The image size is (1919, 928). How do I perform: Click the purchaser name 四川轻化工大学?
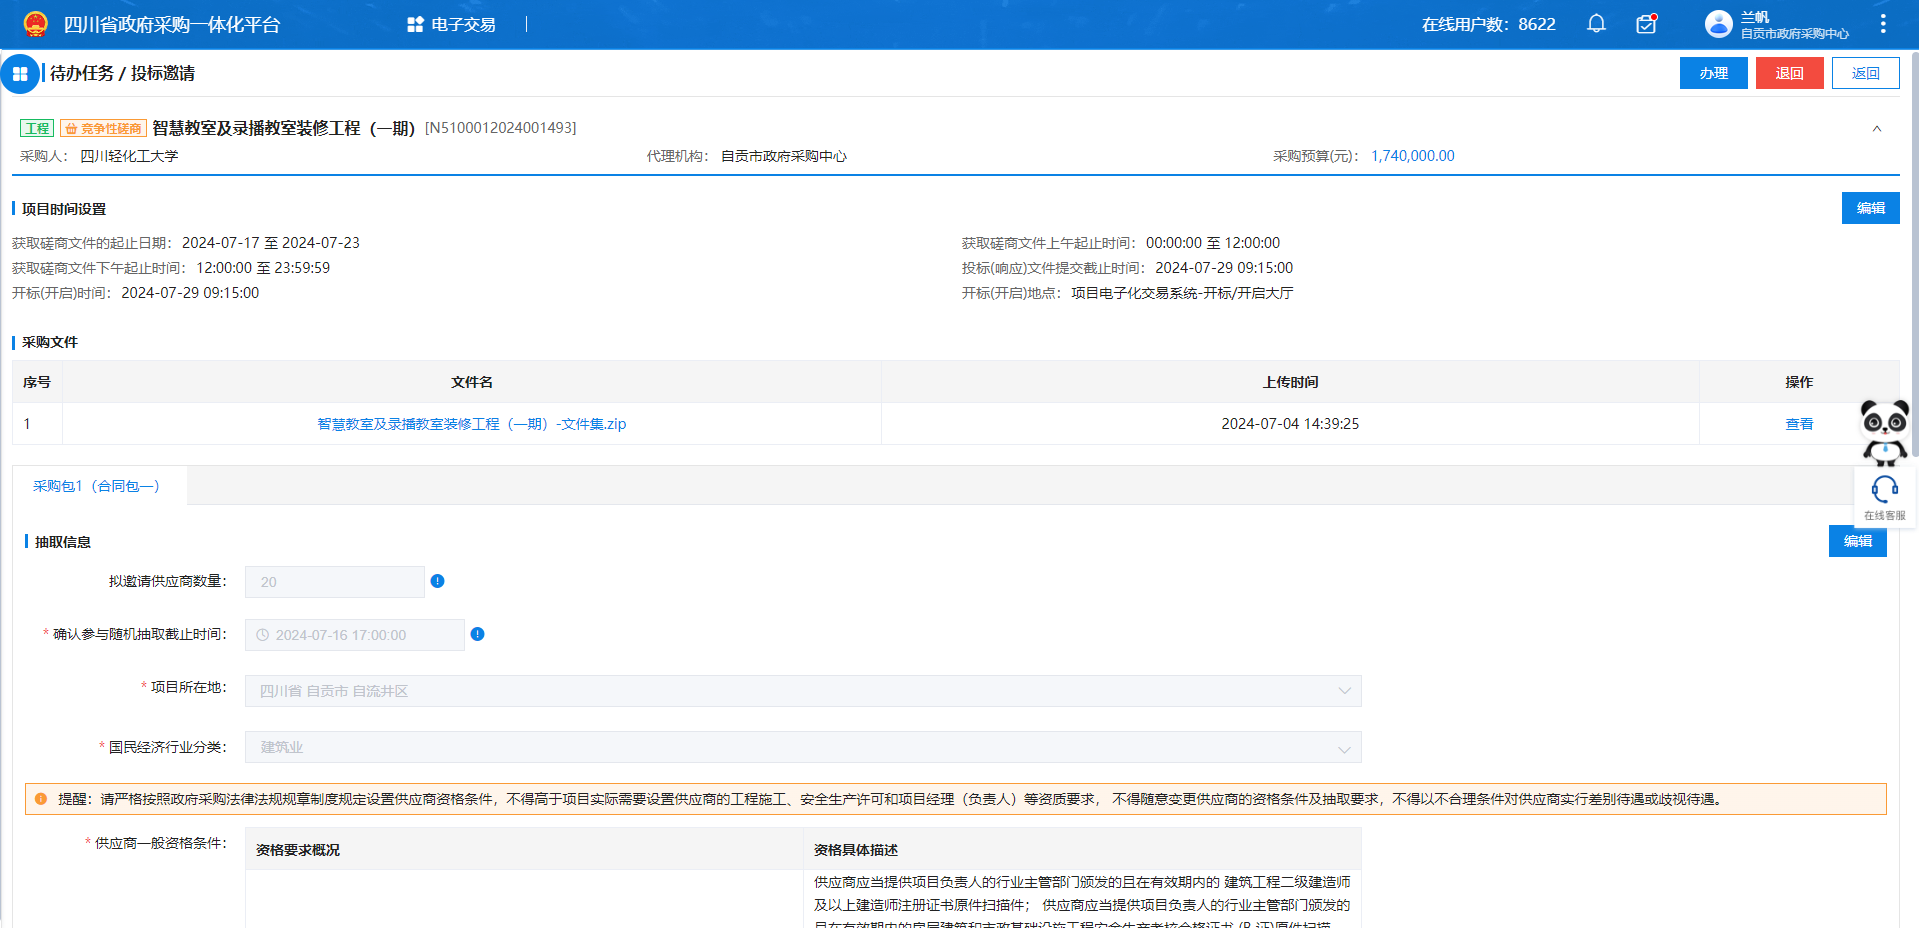tap(129, 156)
